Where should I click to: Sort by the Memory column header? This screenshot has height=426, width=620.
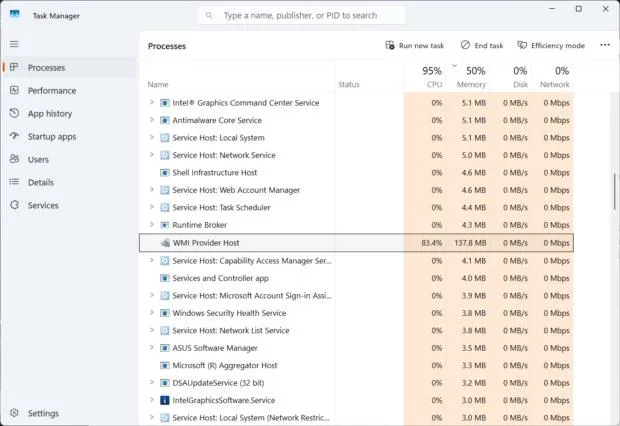[468, 76]
